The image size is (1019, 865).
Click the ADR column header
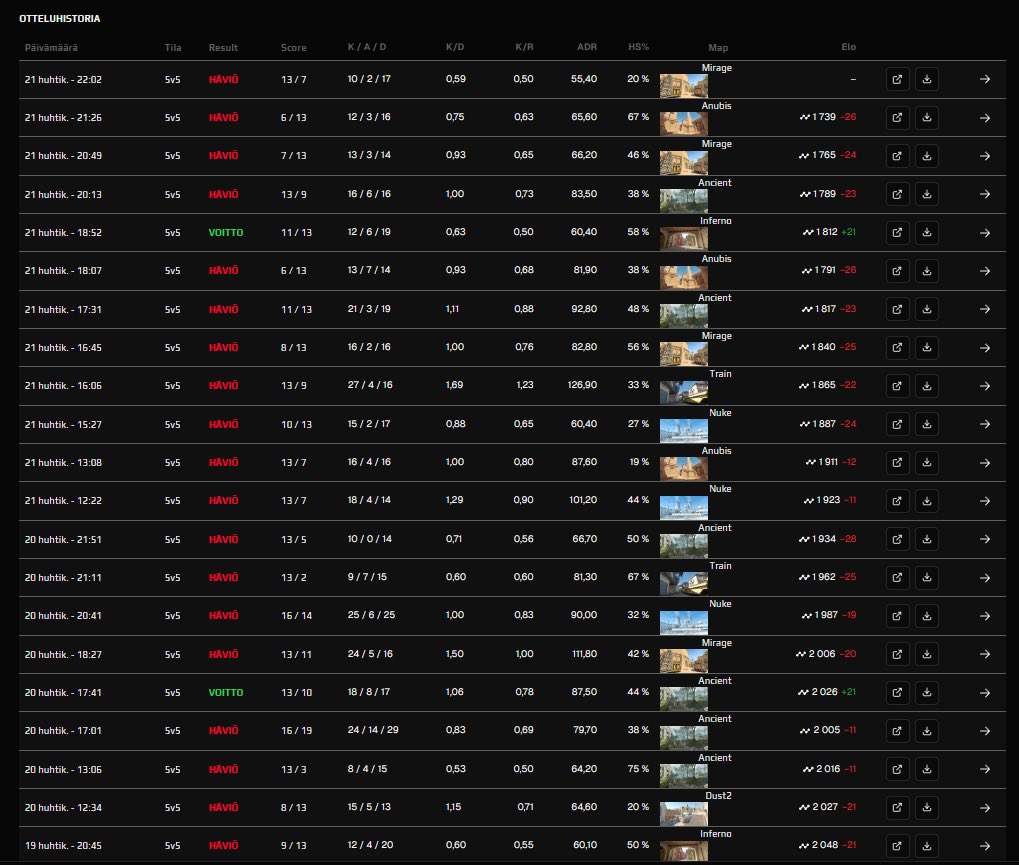pyautogui.click(x=587, y=47)
